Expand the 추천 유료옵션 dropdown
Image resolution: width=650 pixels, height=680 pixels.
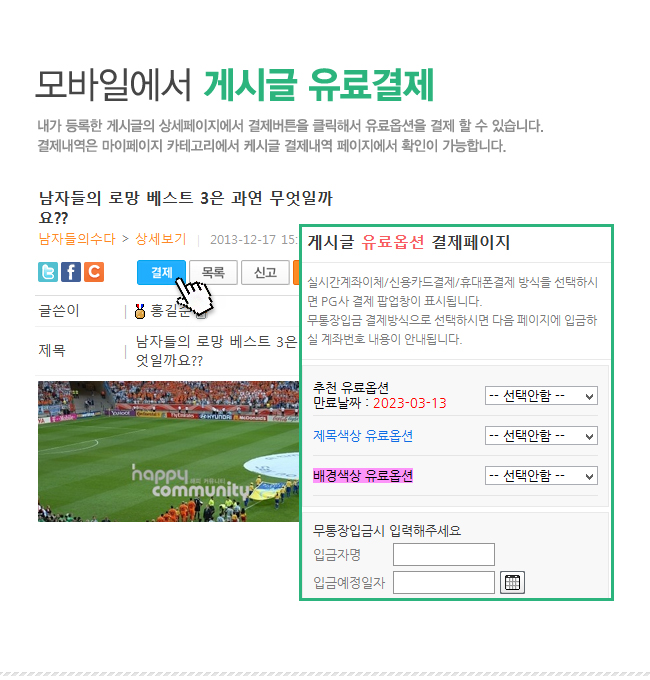pyautogui.click(x=541, y=396)
